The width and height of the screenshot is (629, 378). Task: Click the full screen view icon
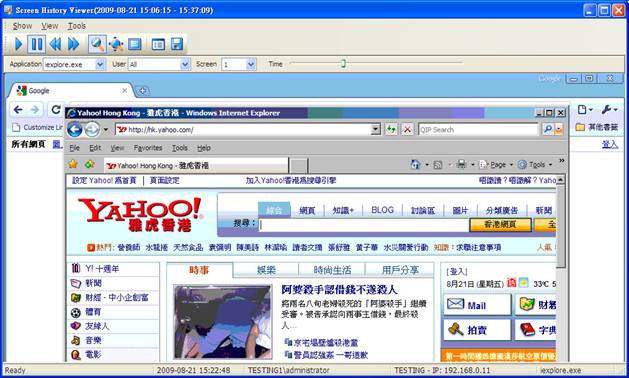tap(134, 44)
